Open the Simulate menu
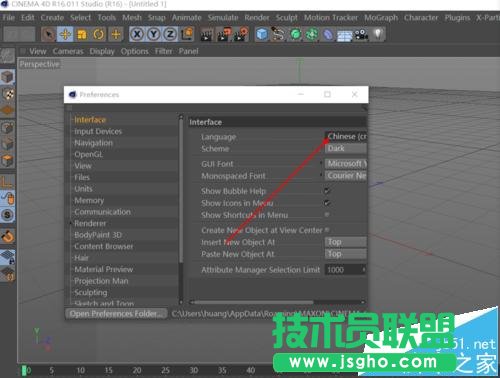500x378 pixels. pos(223,18)
